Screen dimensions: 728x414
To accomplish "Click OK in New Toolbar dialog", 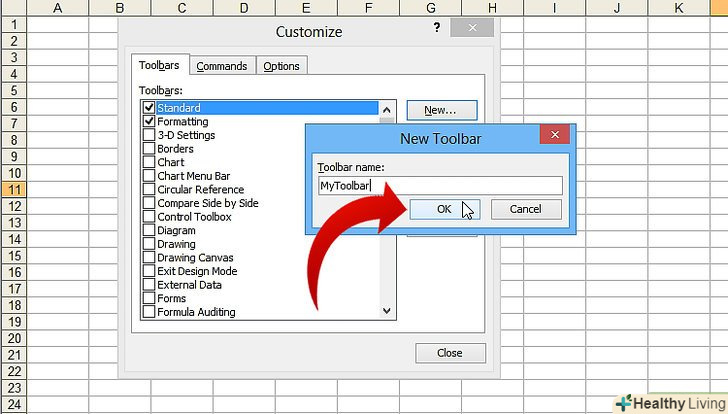I will [x=444, y=210].
